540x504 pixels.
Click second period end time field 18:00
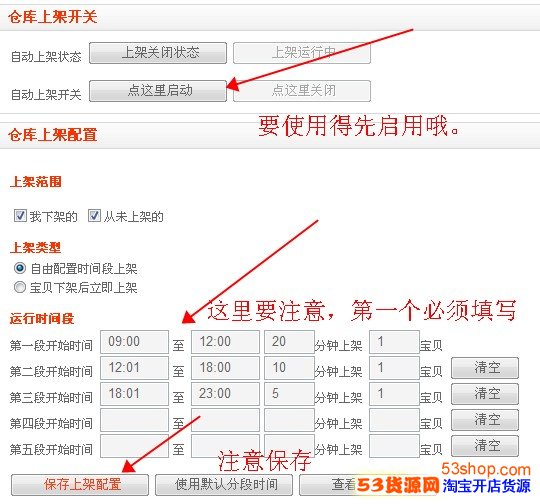pyautogui.click(x=225, y=368)
